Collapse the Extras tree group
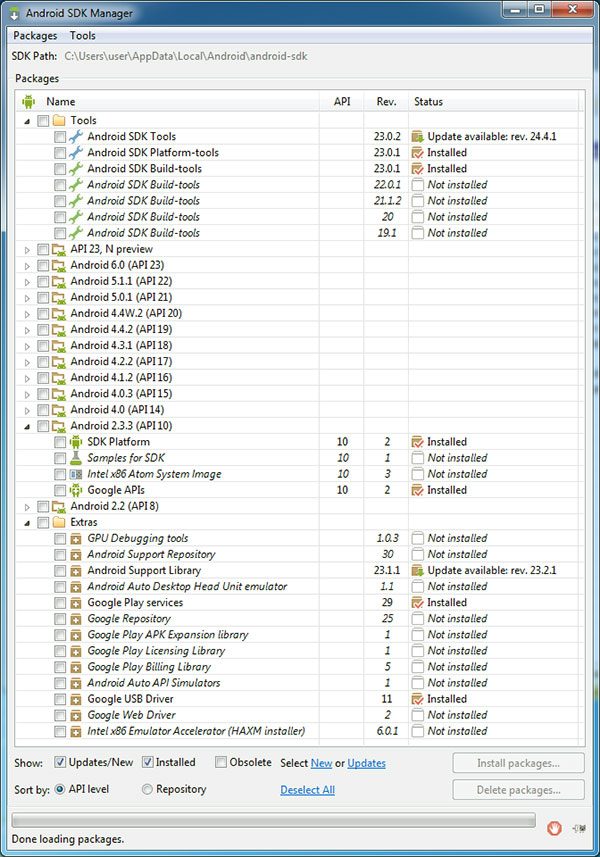The image size is (600, 857). tap(27, 523)
